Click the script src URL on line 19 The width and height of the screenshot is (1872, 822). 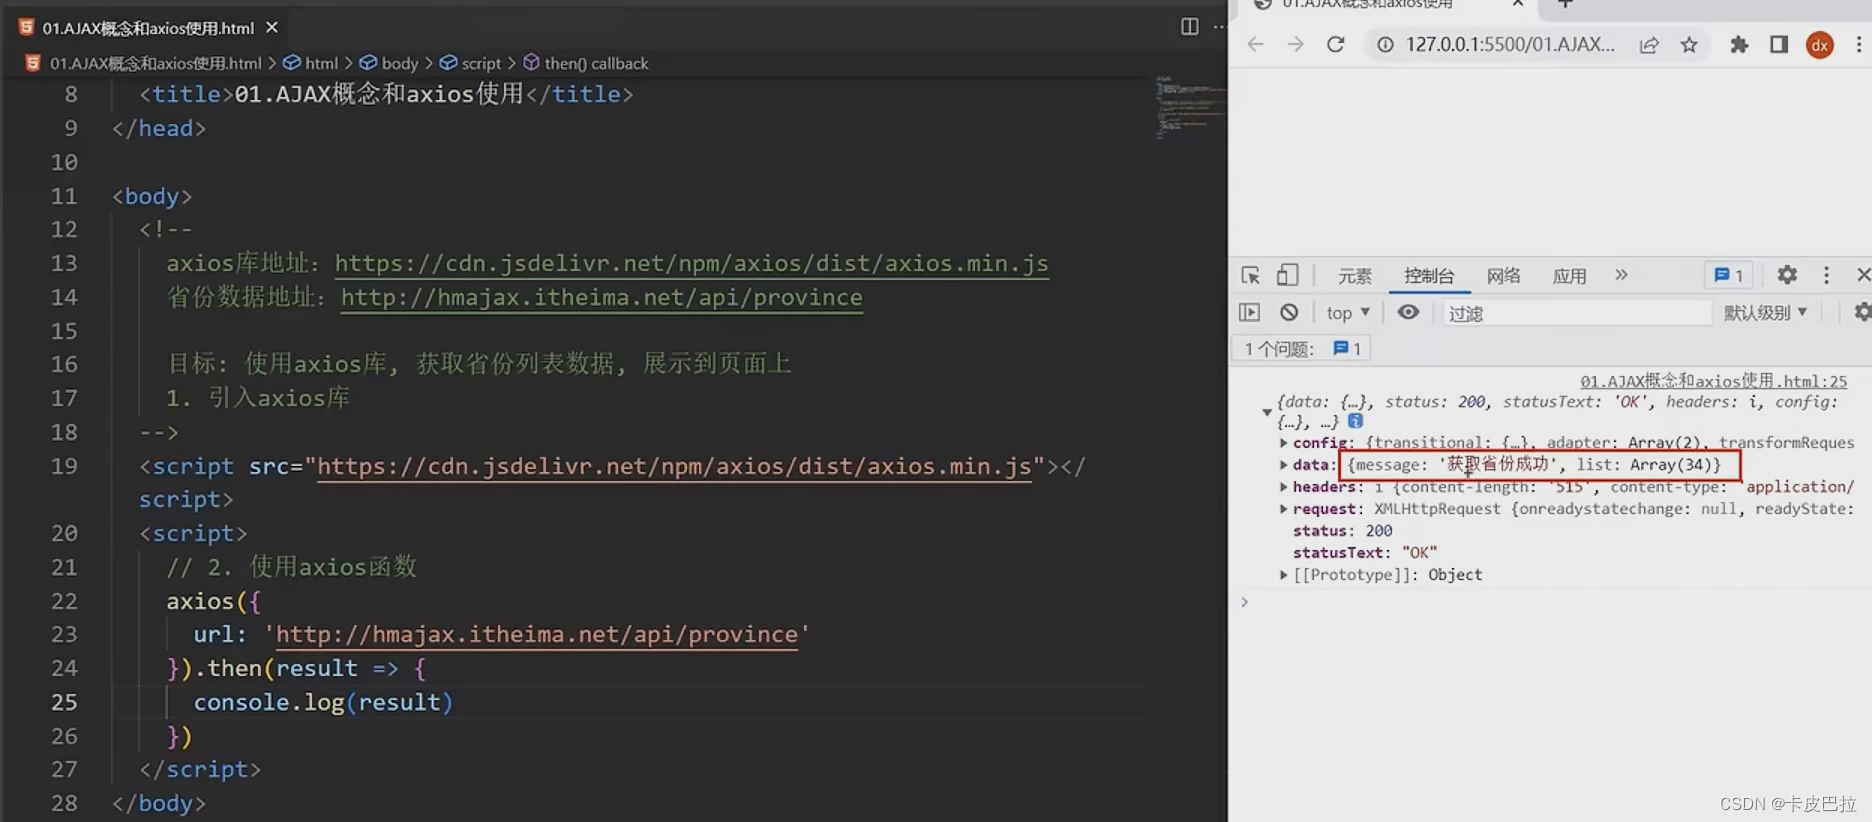(674, 466)
